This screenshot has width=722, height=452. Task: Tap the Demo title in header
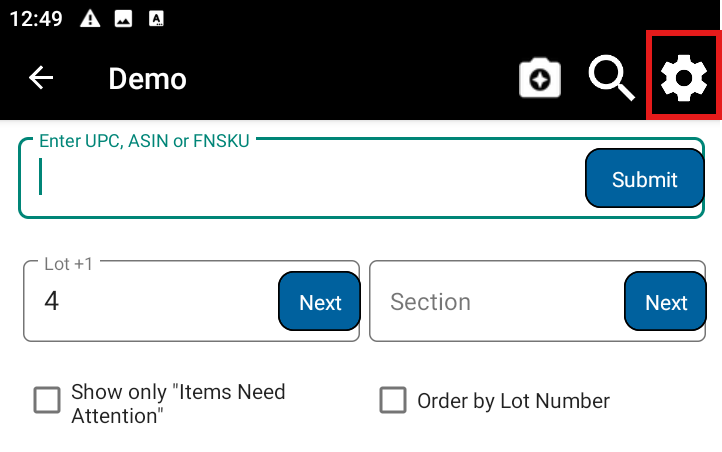click(x=147, y=78)
